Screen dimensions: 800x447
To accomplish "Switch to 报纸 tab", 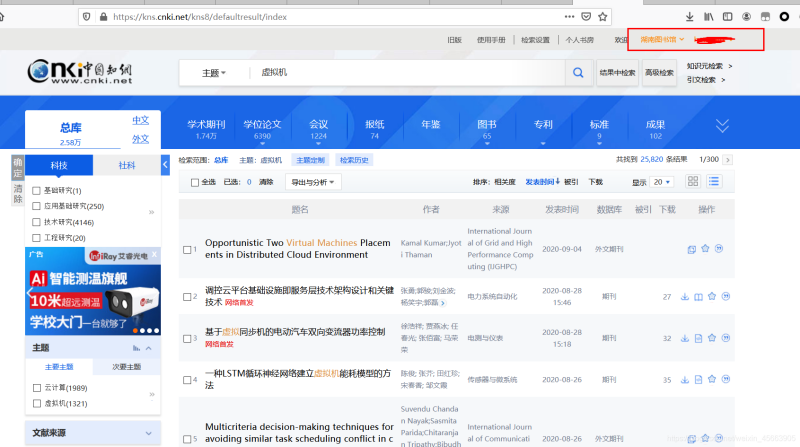I will [374, 129].
